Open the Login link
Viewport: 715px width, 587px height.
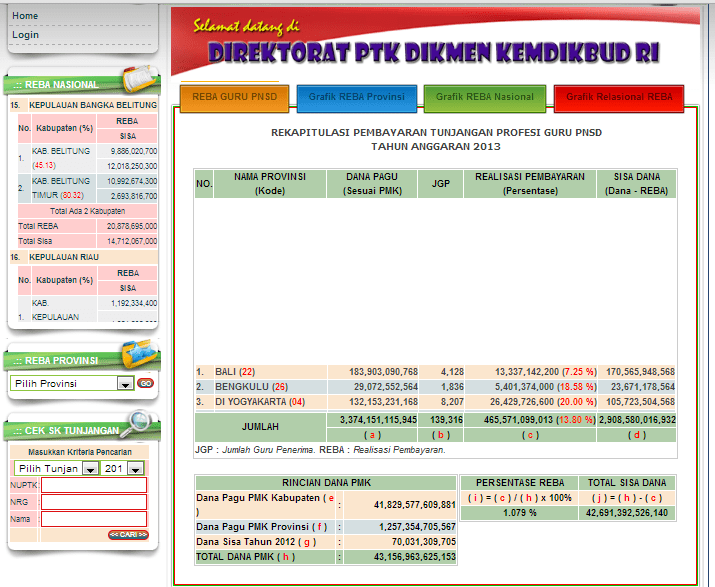pos(26,35)
